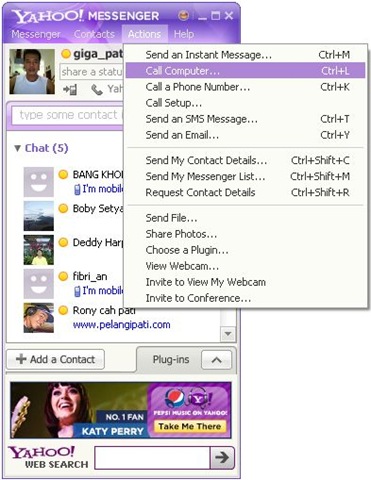Choose Send an Email entry

tap(245, 135)
